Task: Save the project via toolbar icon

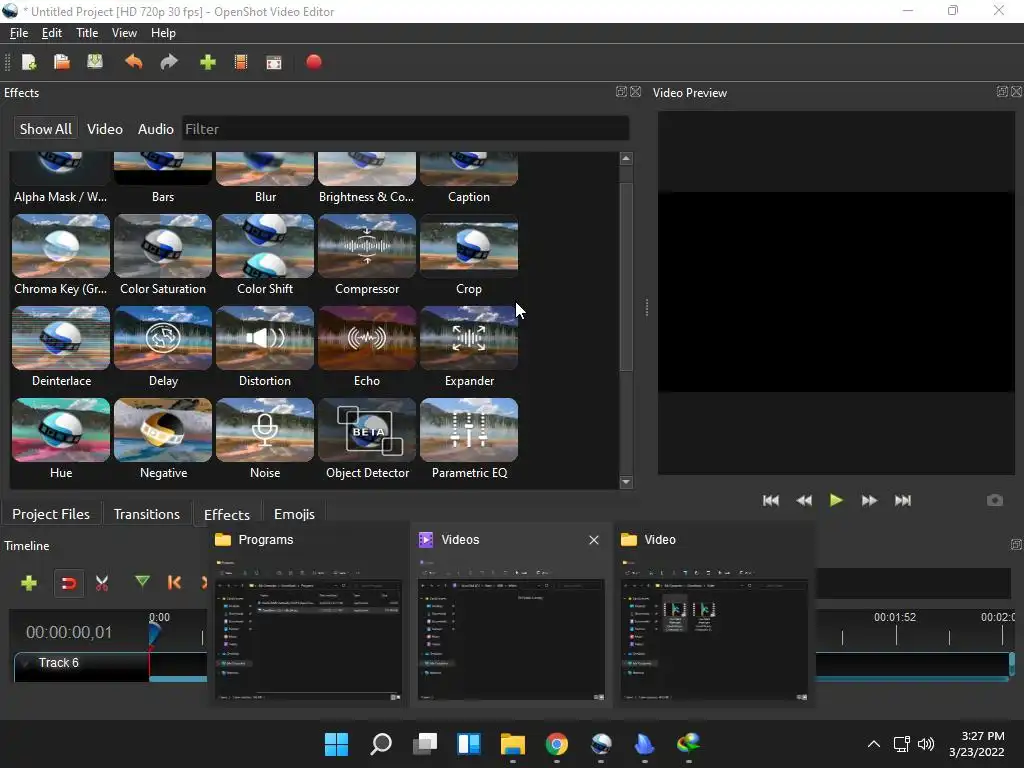Action: (95, 62)
